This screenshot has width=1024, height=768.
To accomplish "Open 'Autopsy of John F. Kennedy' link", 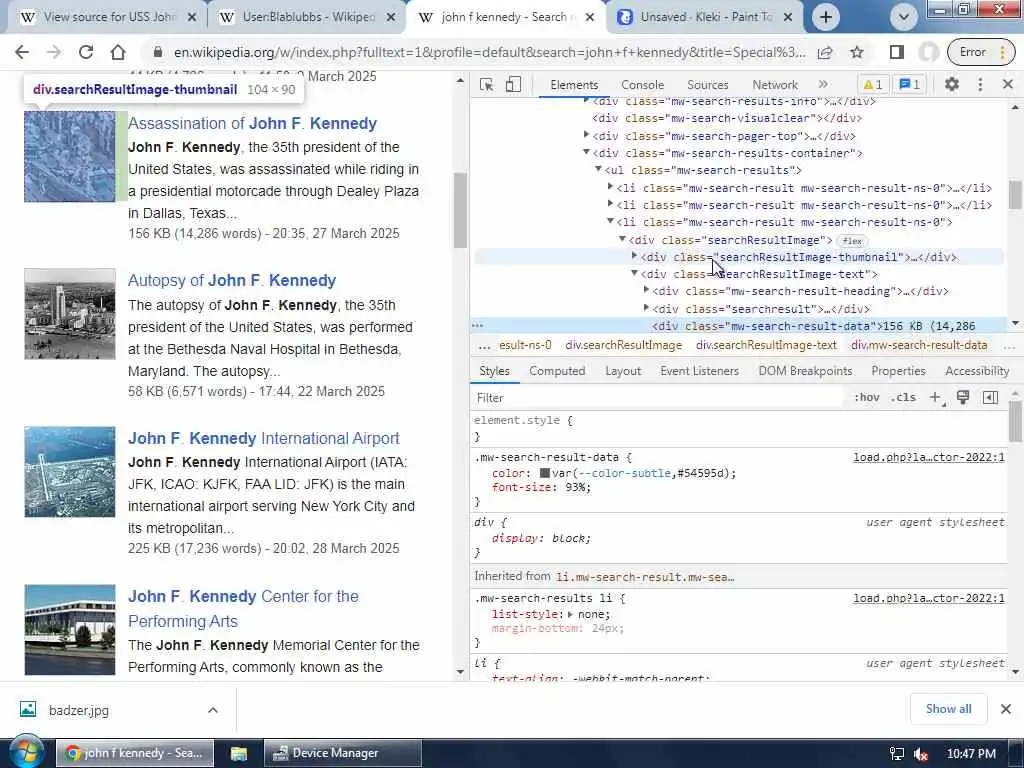I will pyautogui.click(x=232, y=281).
